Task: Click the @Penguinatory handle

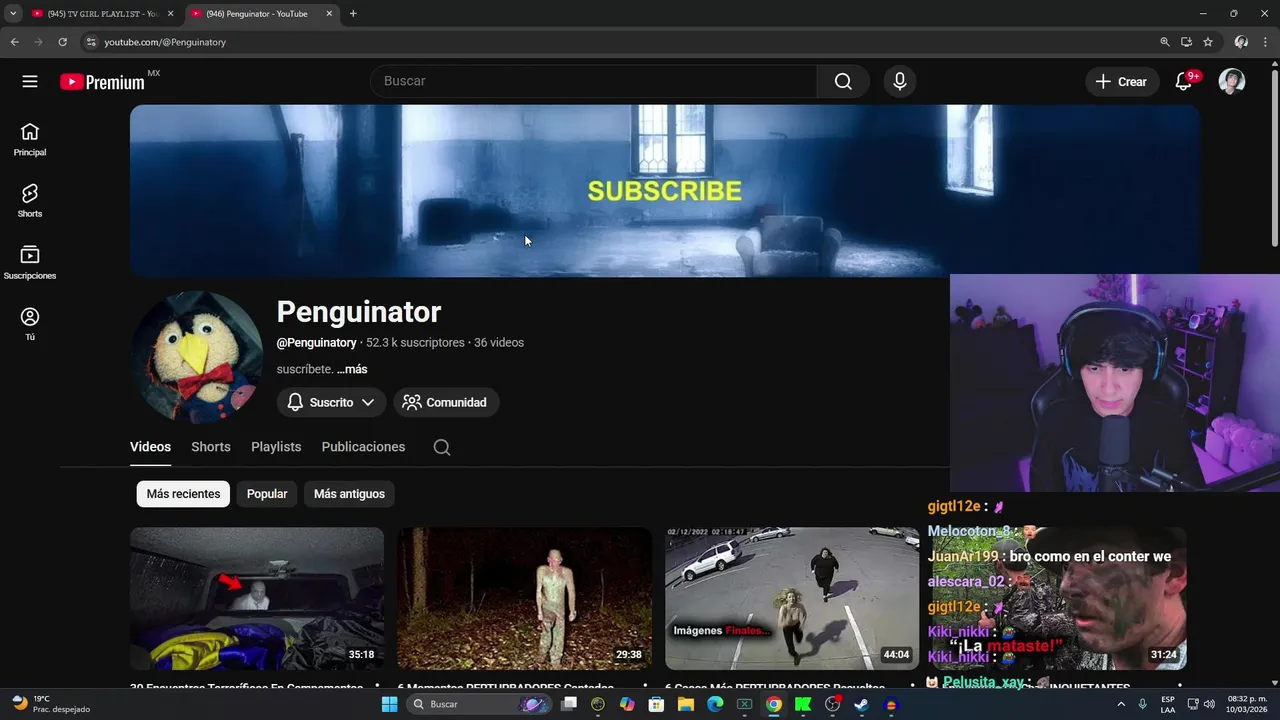Action: click(317, 342)
